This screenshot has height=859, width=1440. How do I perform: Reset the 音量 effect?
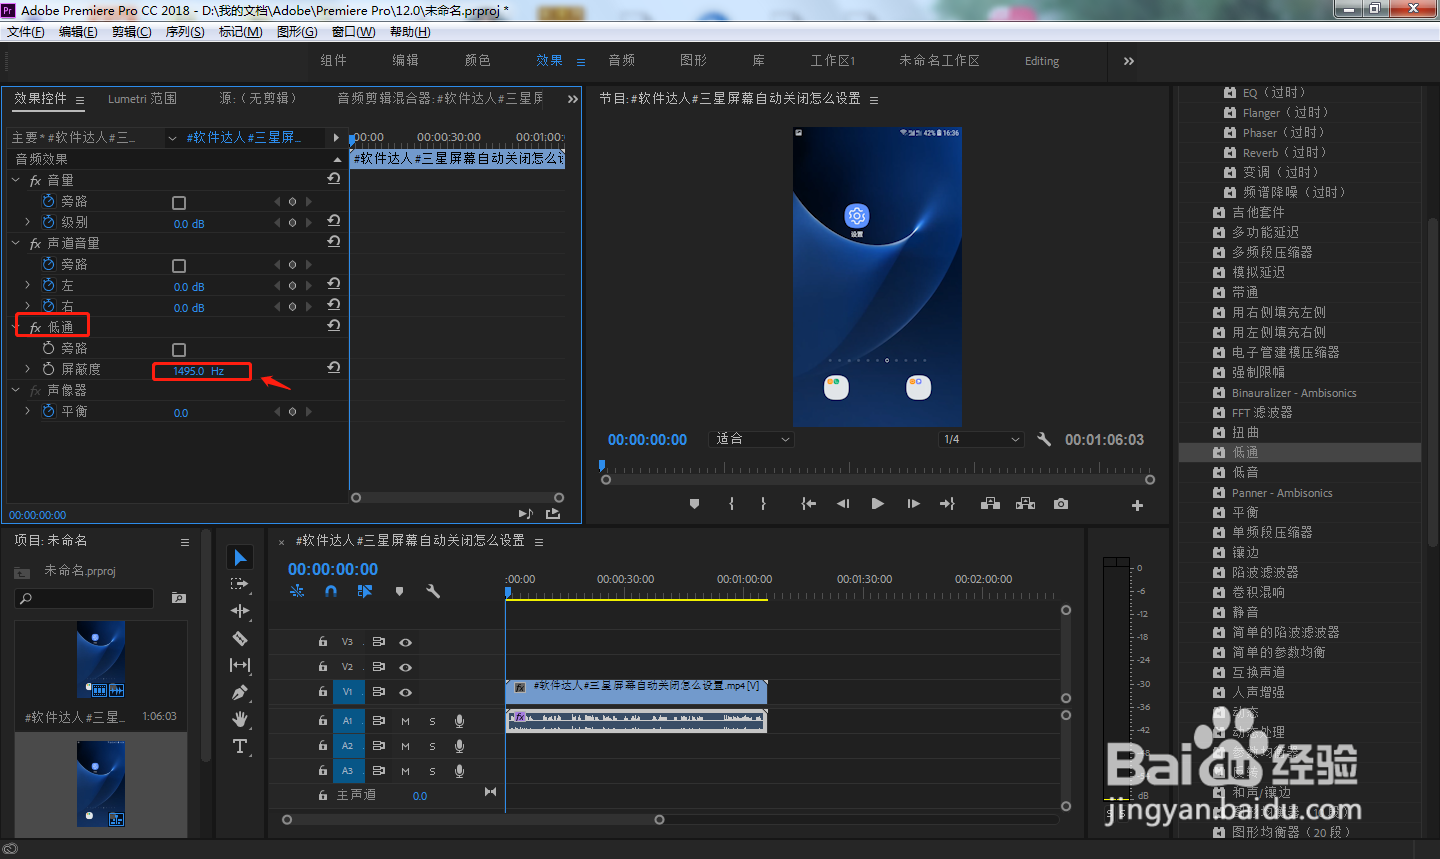pyautogui.click(x=334, y=179)
